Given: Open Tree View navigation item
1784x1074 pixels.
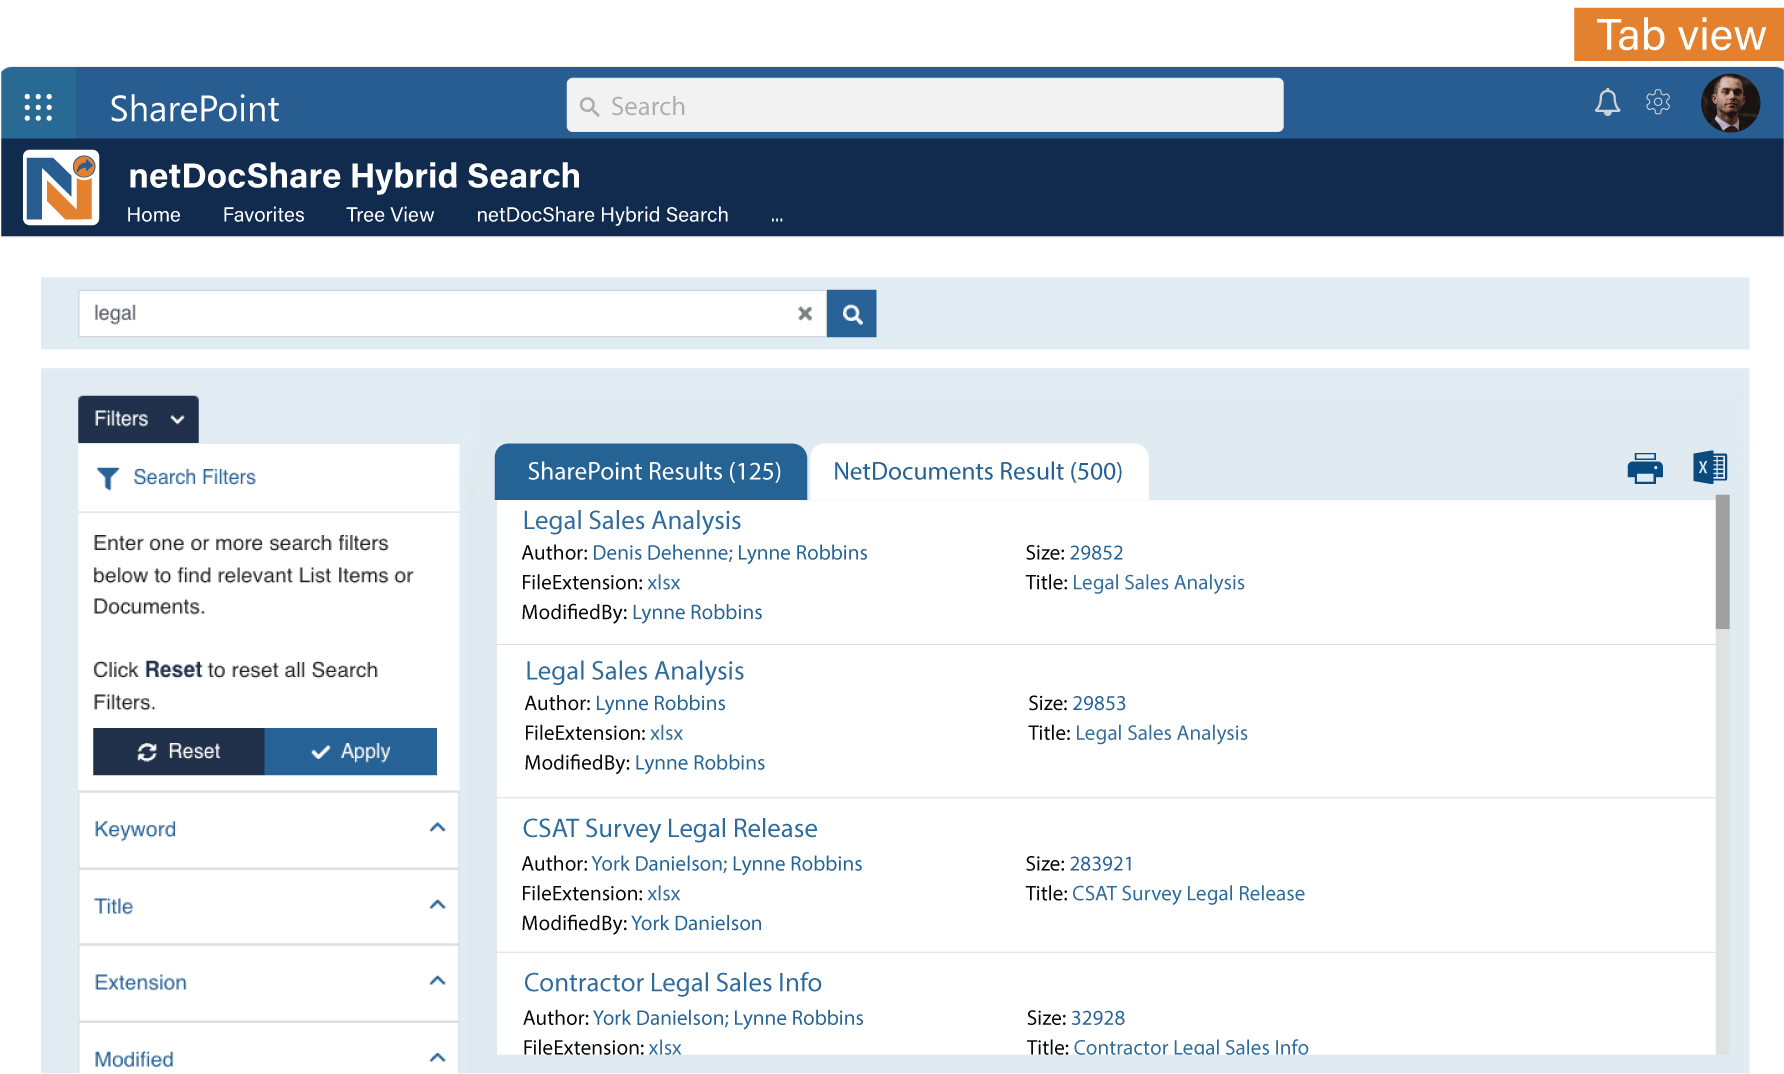Looking at the screenshot, I should click(x=390, y=215).
